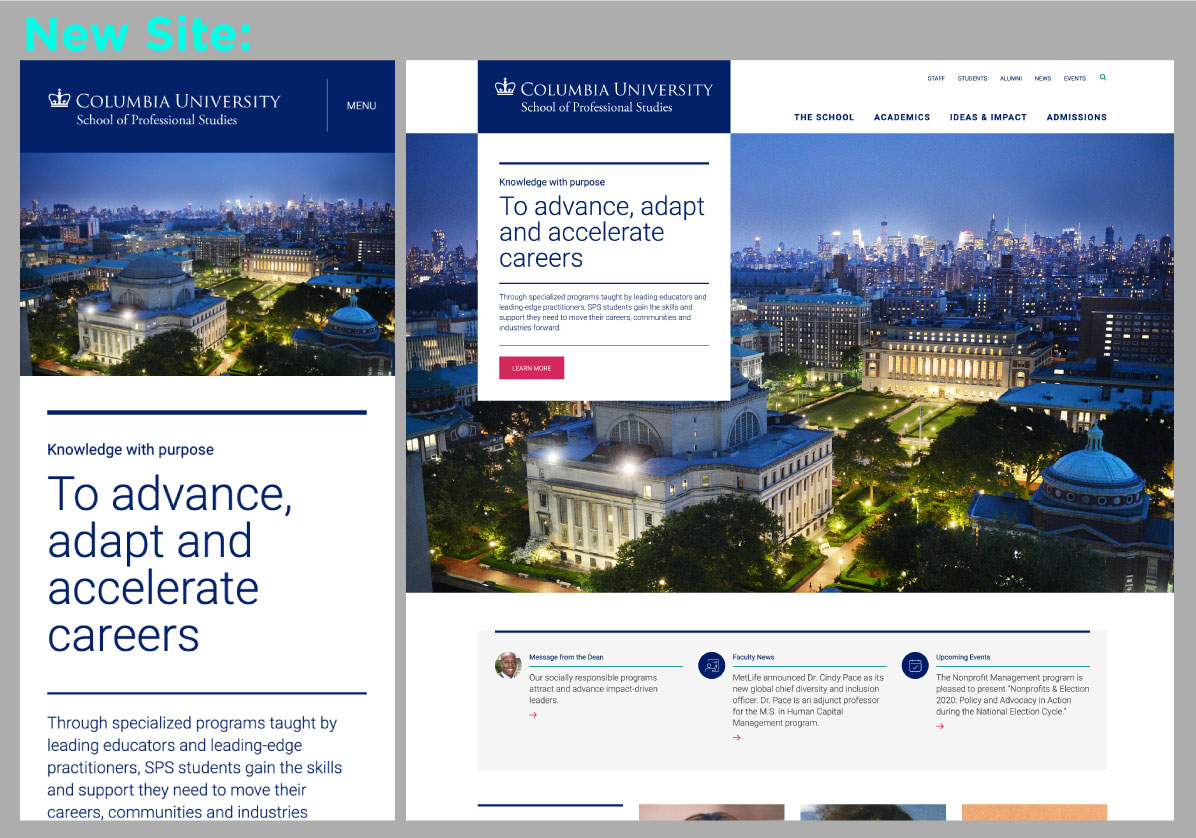Click the crown emblem in the desktop logo
The image size is (1196, 838).
[505, 87]
